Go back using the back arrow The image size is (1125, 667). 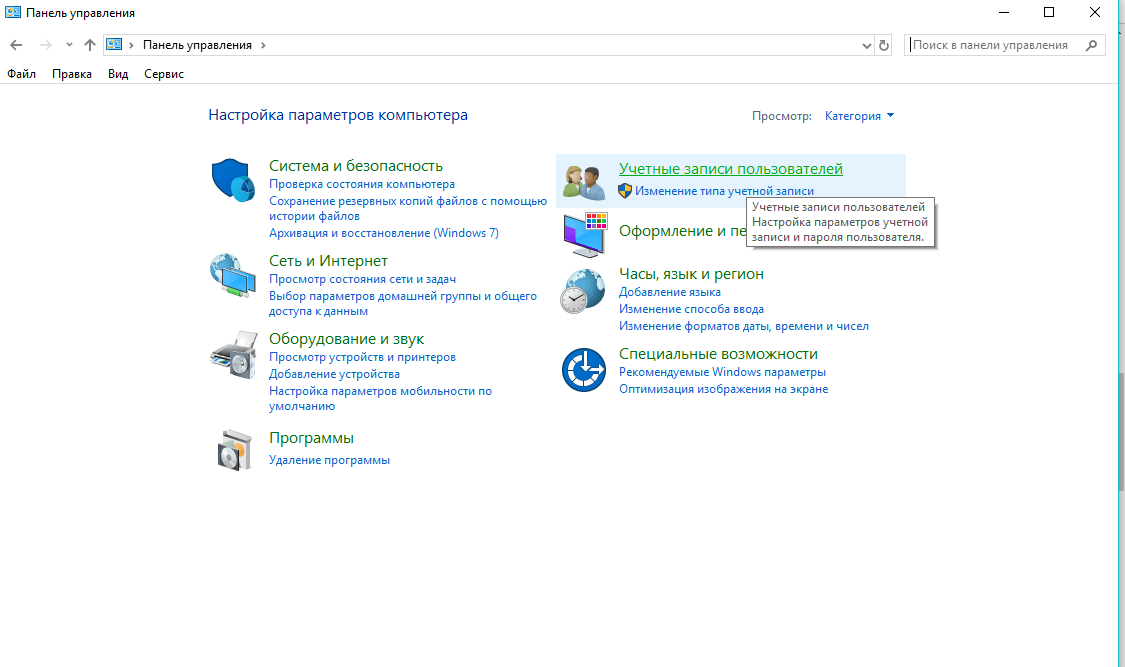[16, 45]
